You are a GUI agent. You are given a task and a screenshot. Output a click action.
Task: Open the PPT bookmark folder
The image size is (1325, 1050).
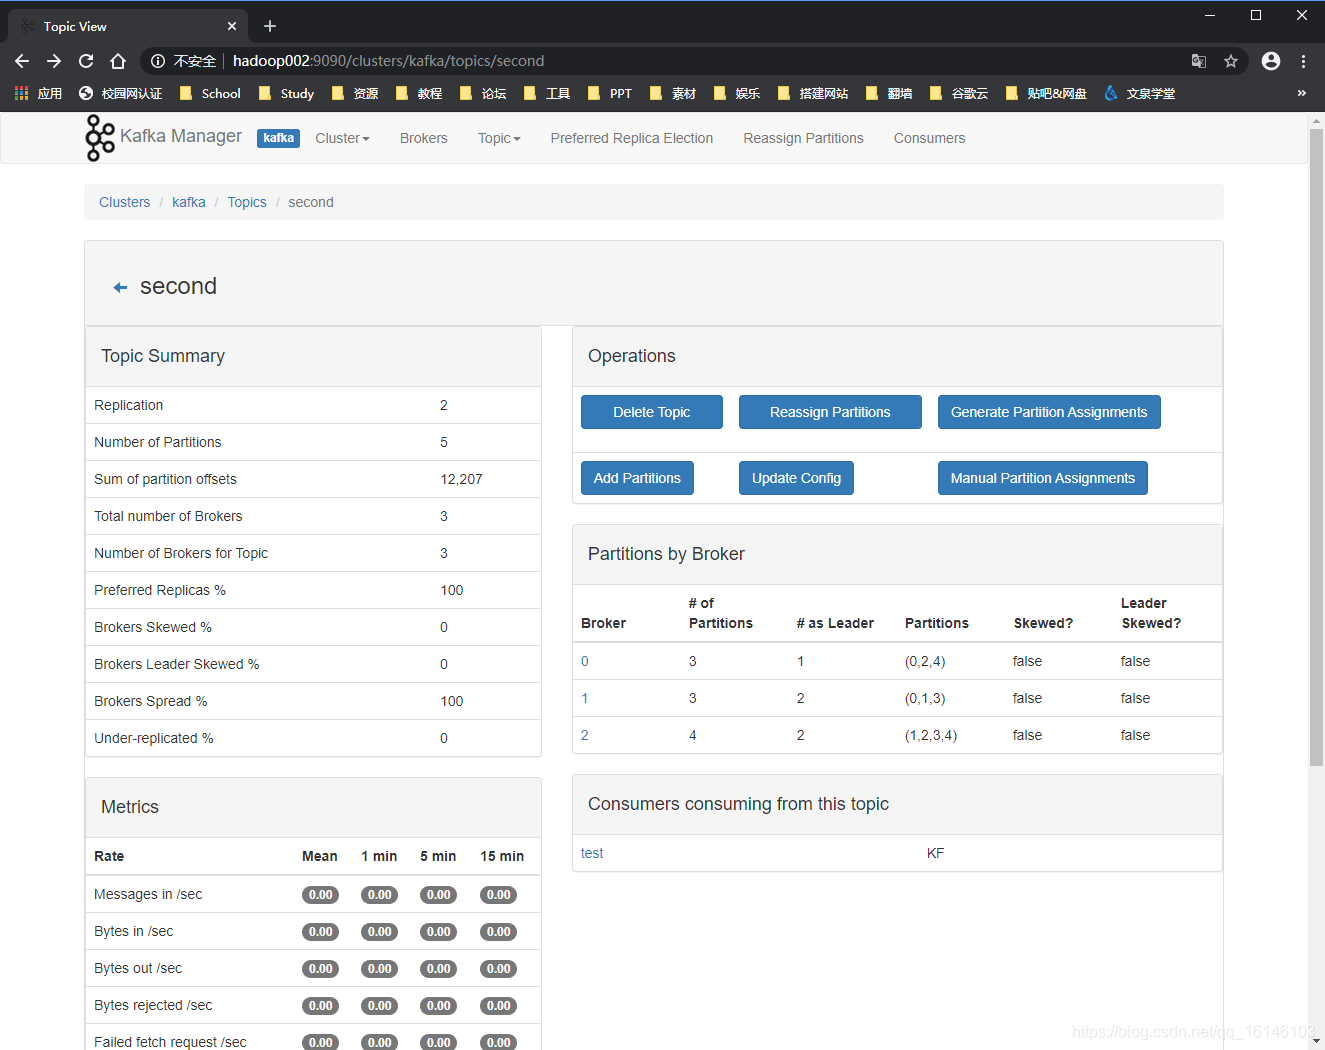610,93
